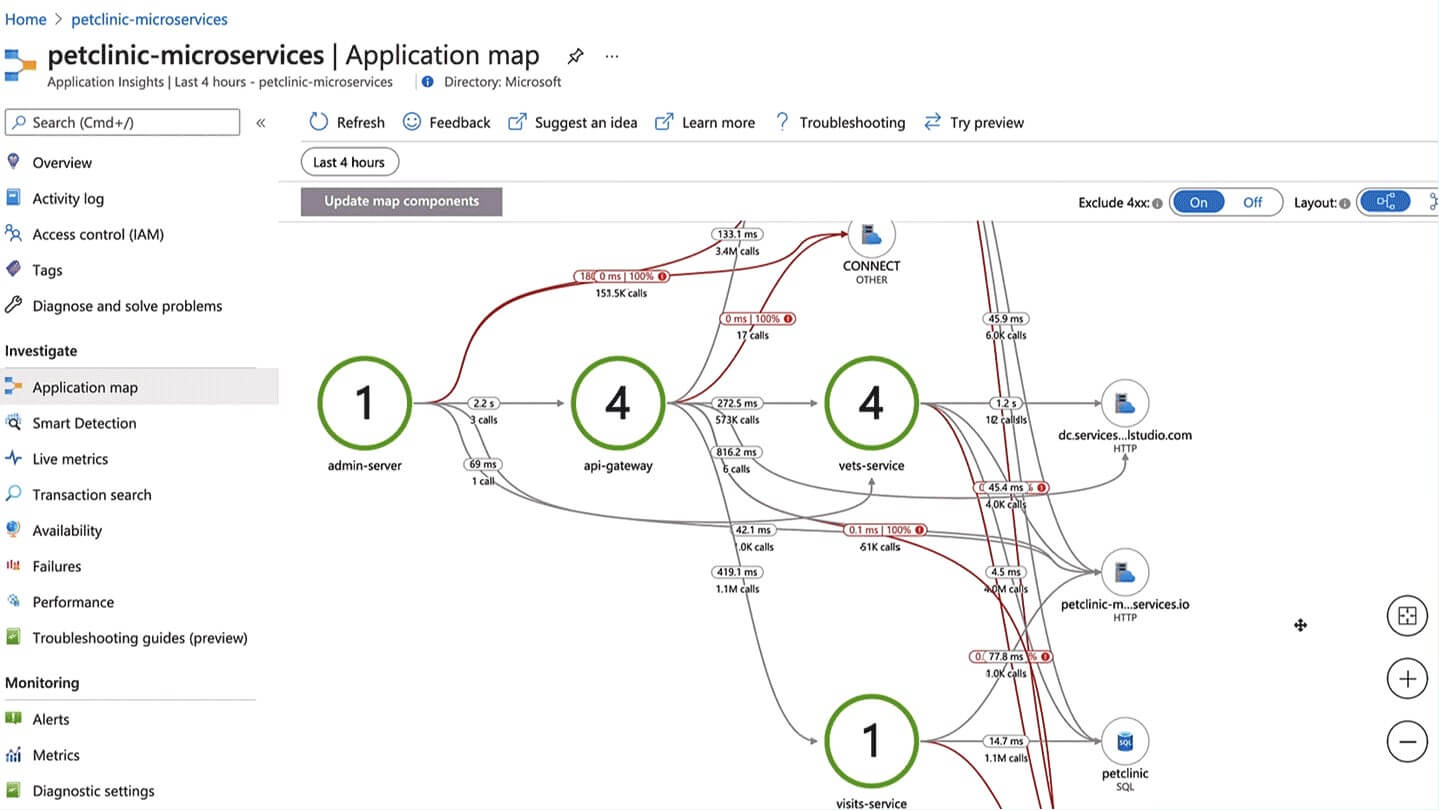Open Live metrics in sidebar
The height and width of the screenshot is (810, 1439).
(x=70, y=459)
